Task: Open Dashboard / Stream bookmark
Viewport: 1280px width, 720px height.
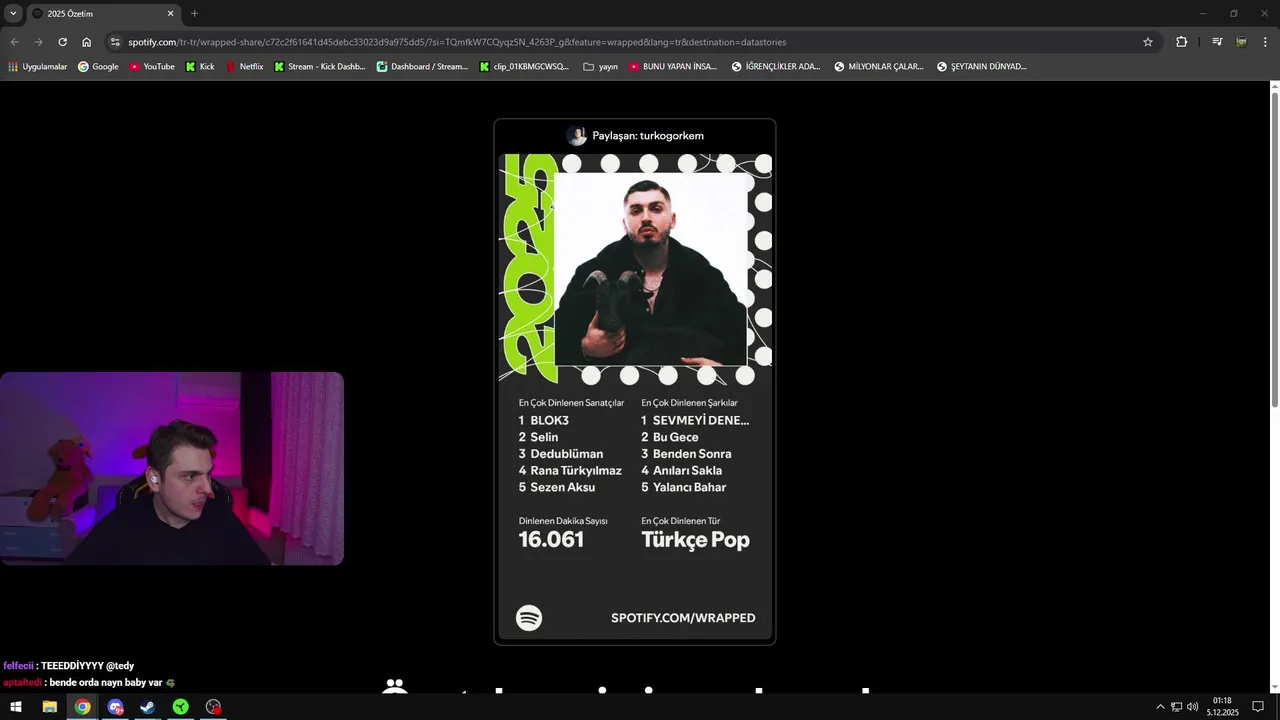Action: tap(422, 67)
